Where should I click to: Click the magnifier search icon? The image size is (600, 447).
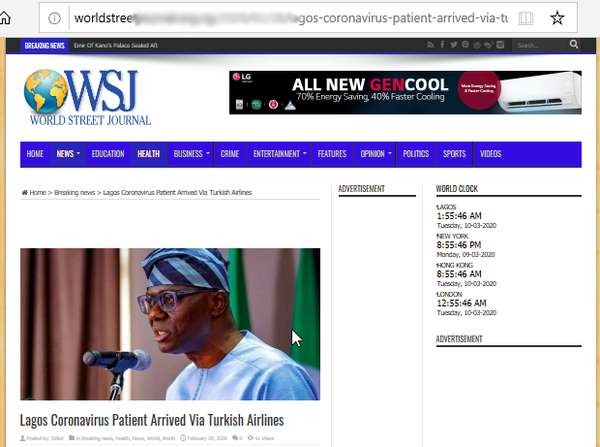pos(574,44)
